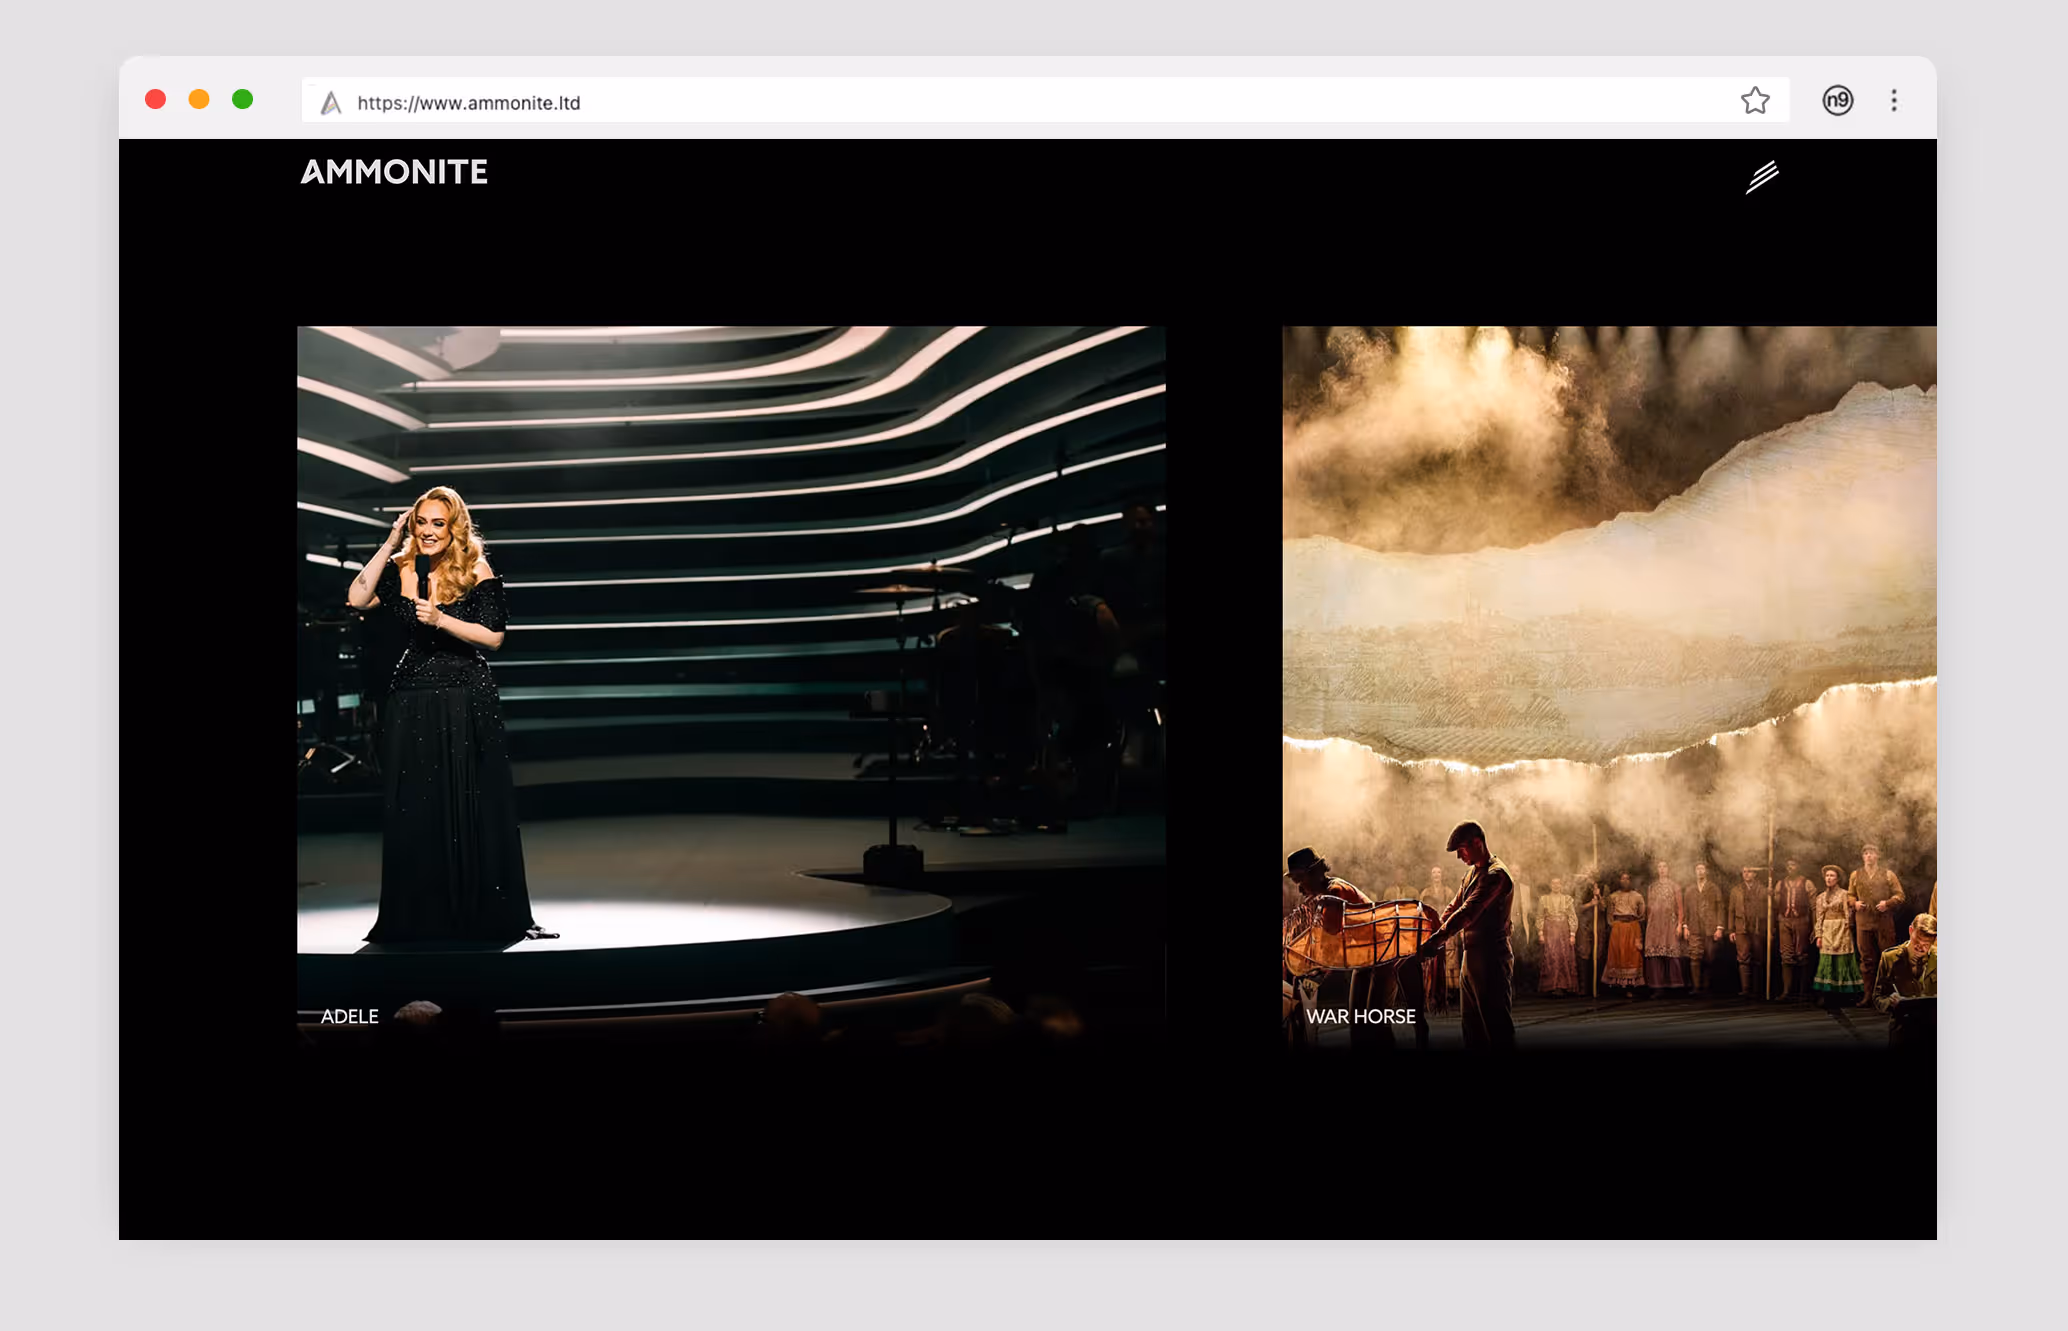Image resolution: width=2068 pixels, height=1331 pixels.
Task: Bookmark the page with the star icon
Action: click(1755, 101)
